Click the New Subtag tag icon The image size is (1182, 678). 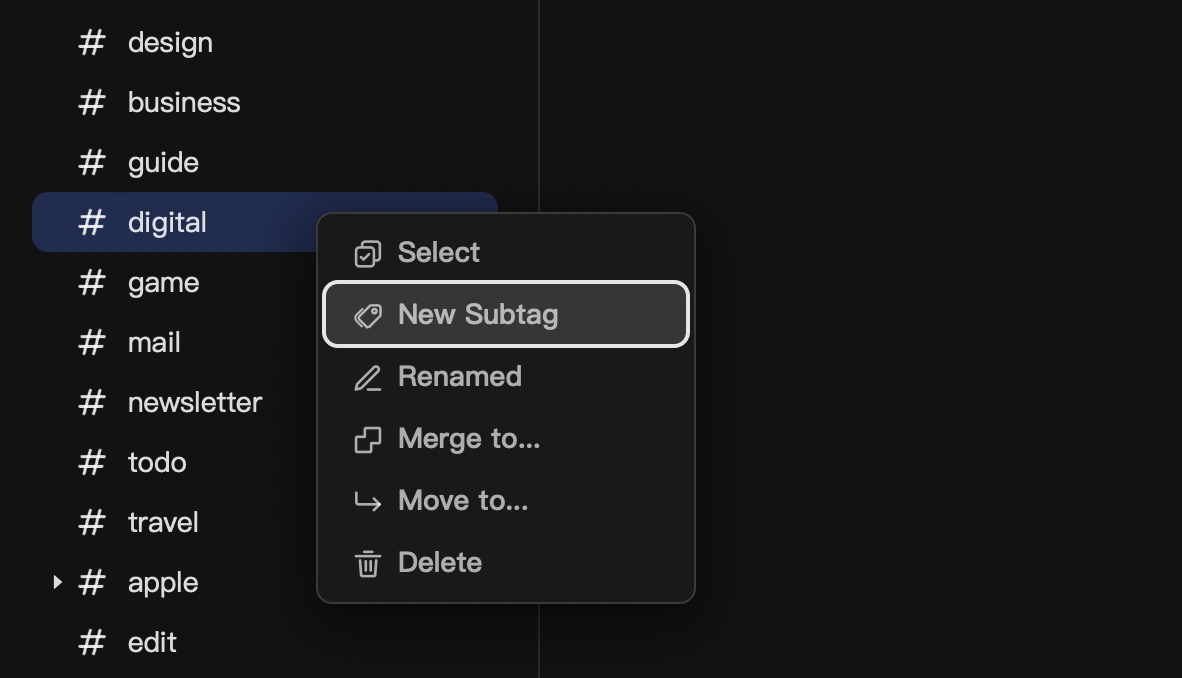[x=368, y=315]
